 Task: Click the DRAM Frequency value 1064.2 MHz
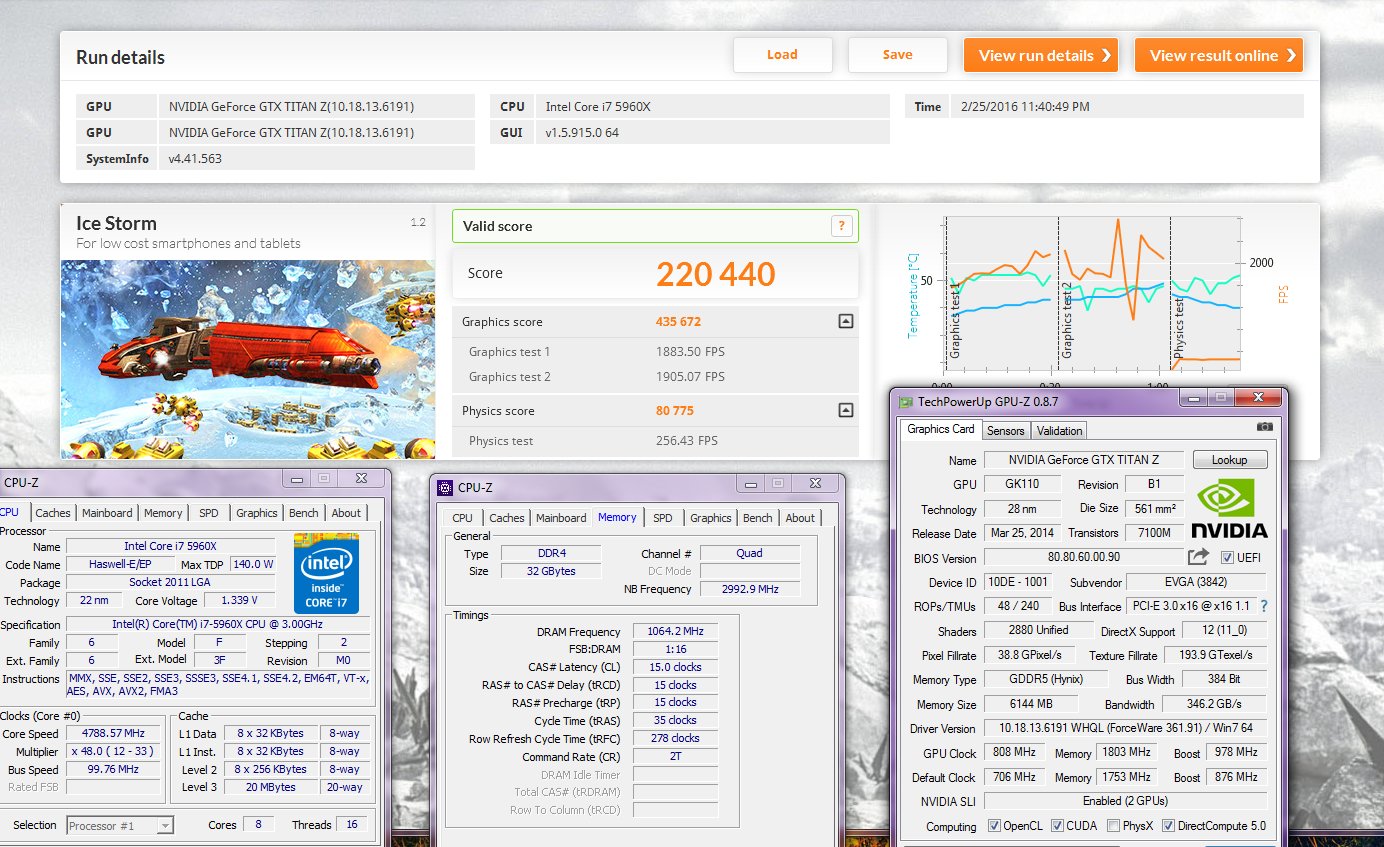click(675, 632)
